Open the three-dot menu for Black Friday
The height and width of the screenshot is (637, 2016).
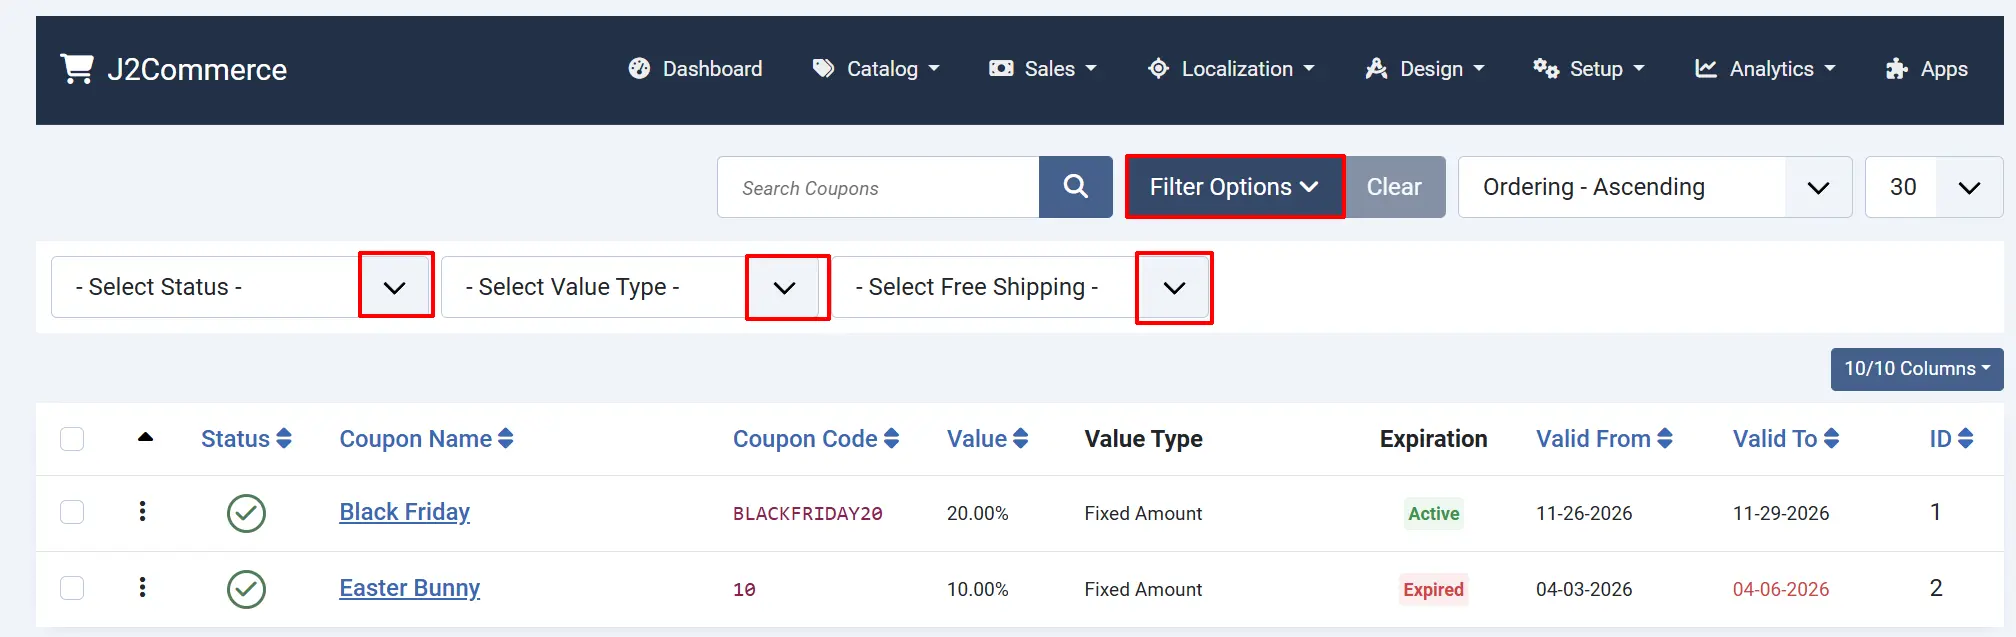pyautogui.click(x=143, y=512)
